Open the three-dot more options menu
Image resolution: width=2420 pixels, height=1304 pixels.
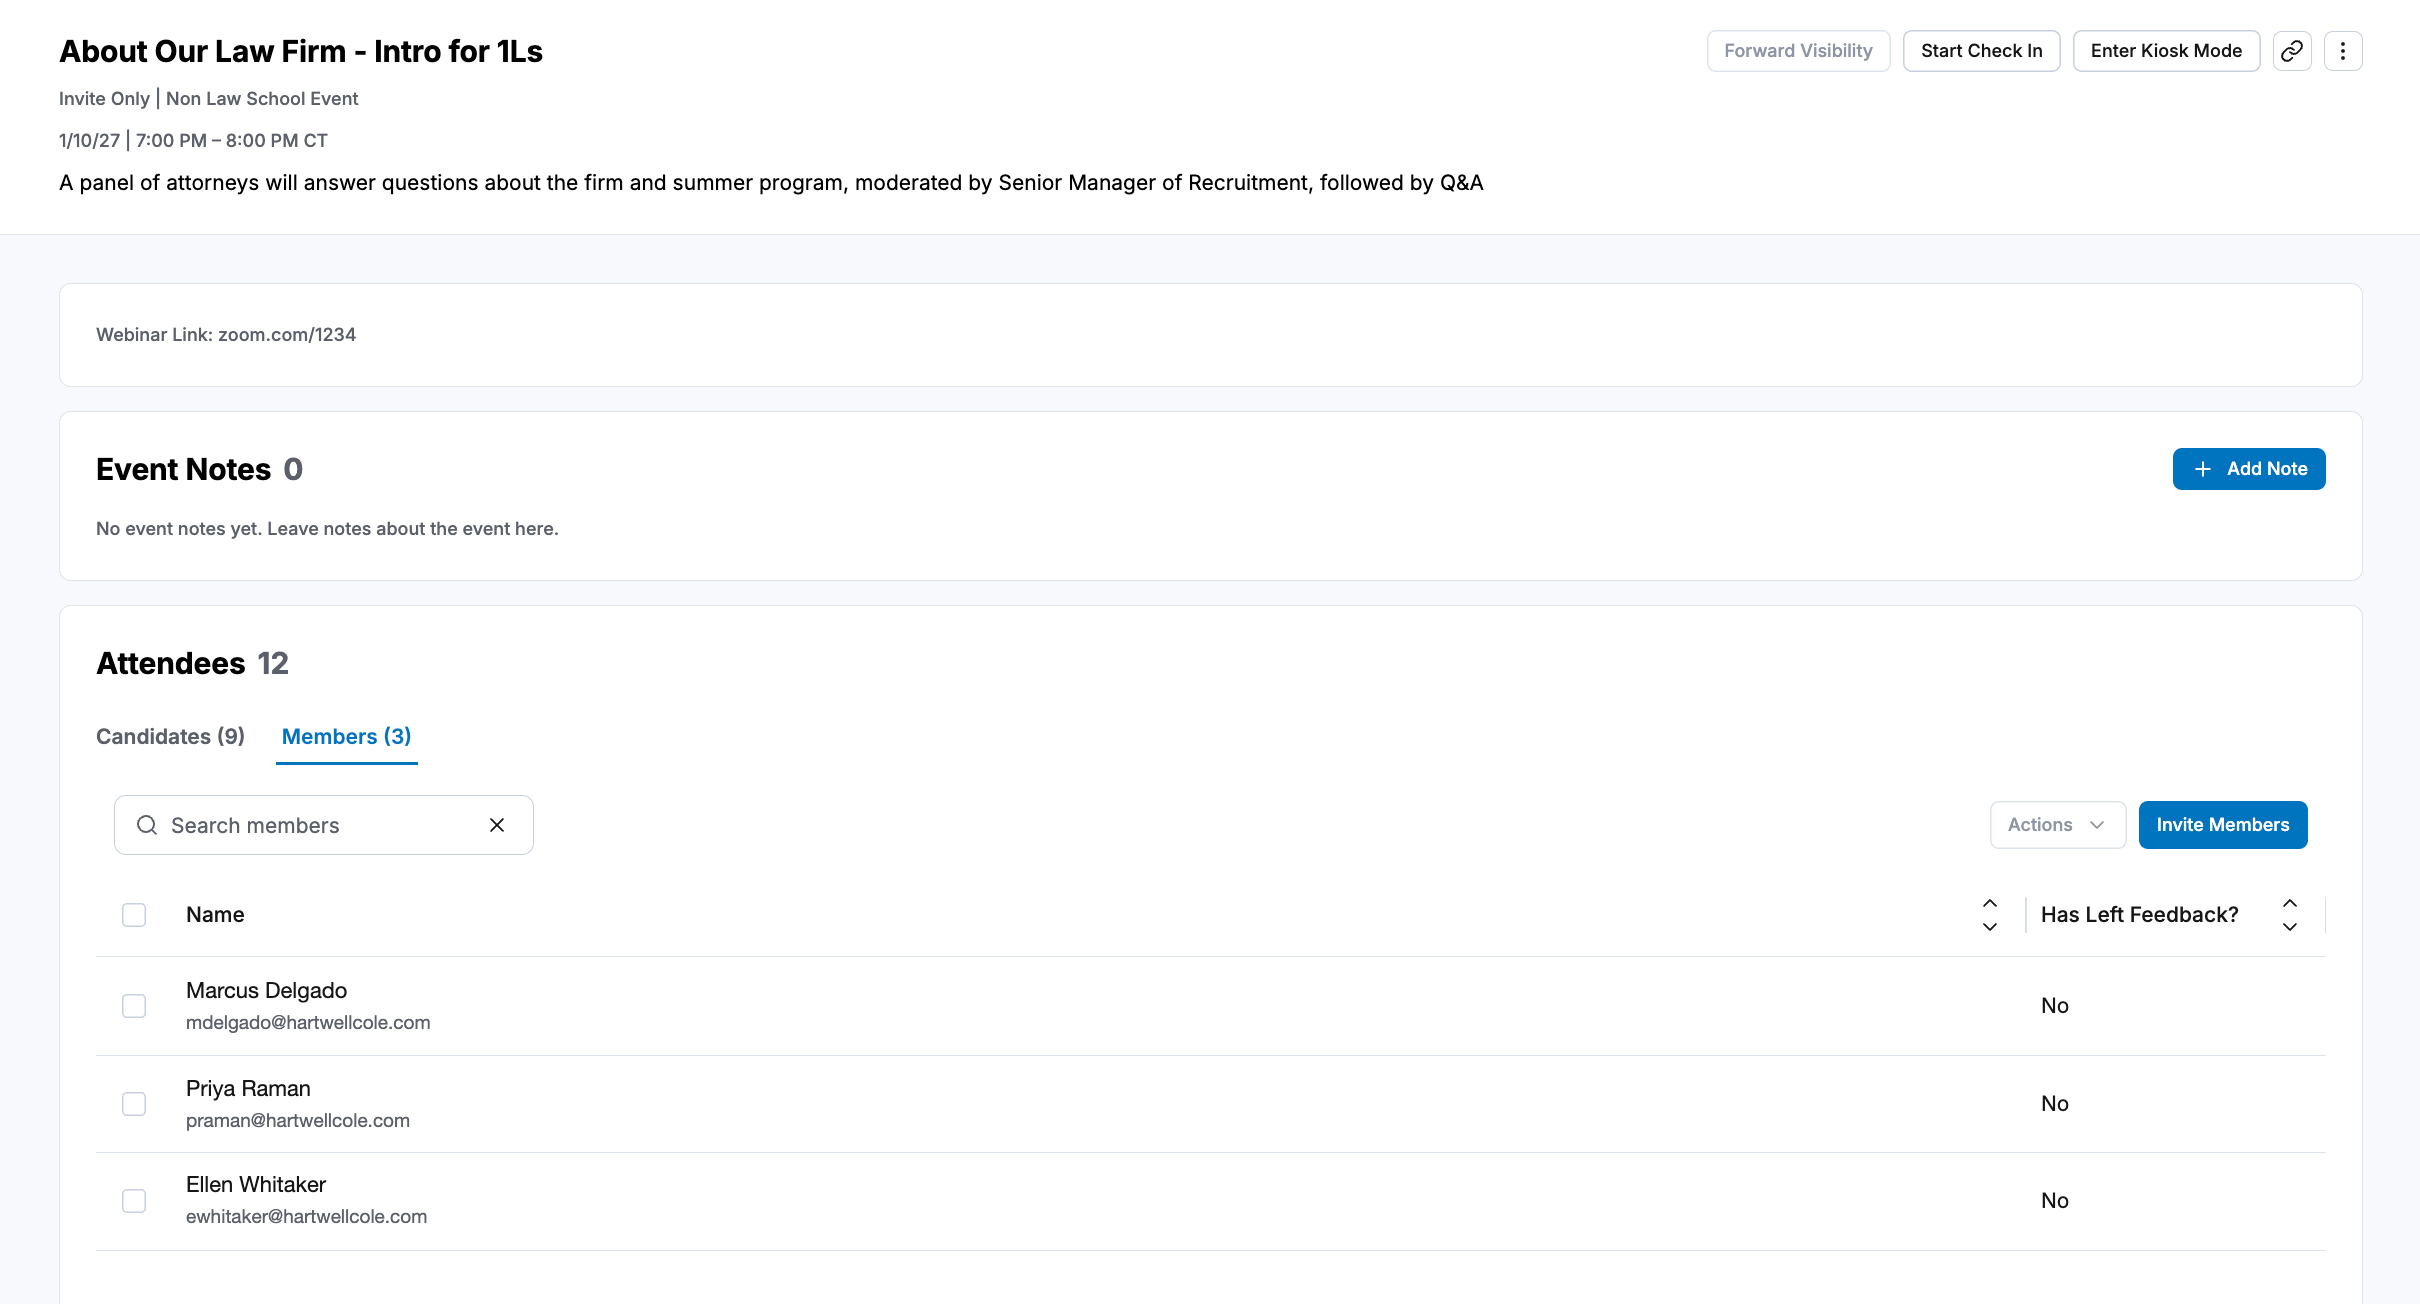pos(2343,51)
